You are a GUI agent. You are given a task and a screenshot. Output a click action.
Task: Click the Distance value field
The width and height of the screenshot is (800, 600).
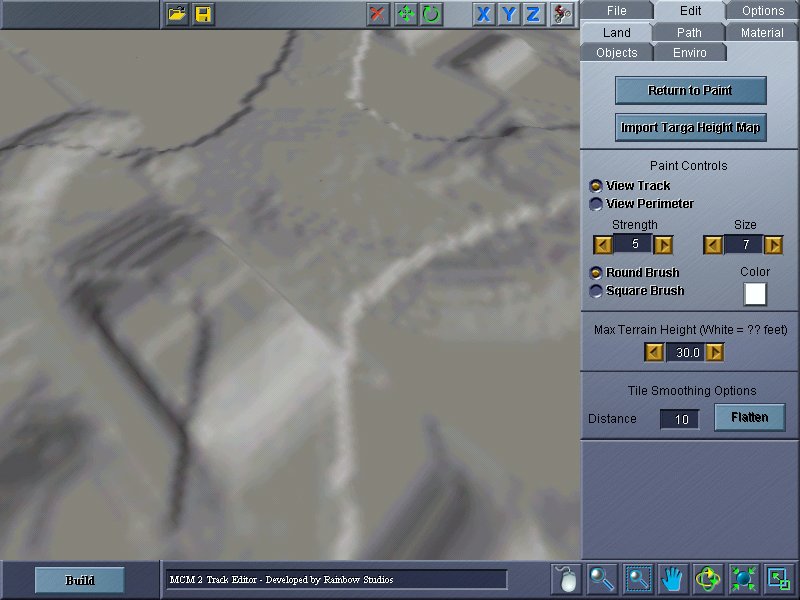pos(680,419)
